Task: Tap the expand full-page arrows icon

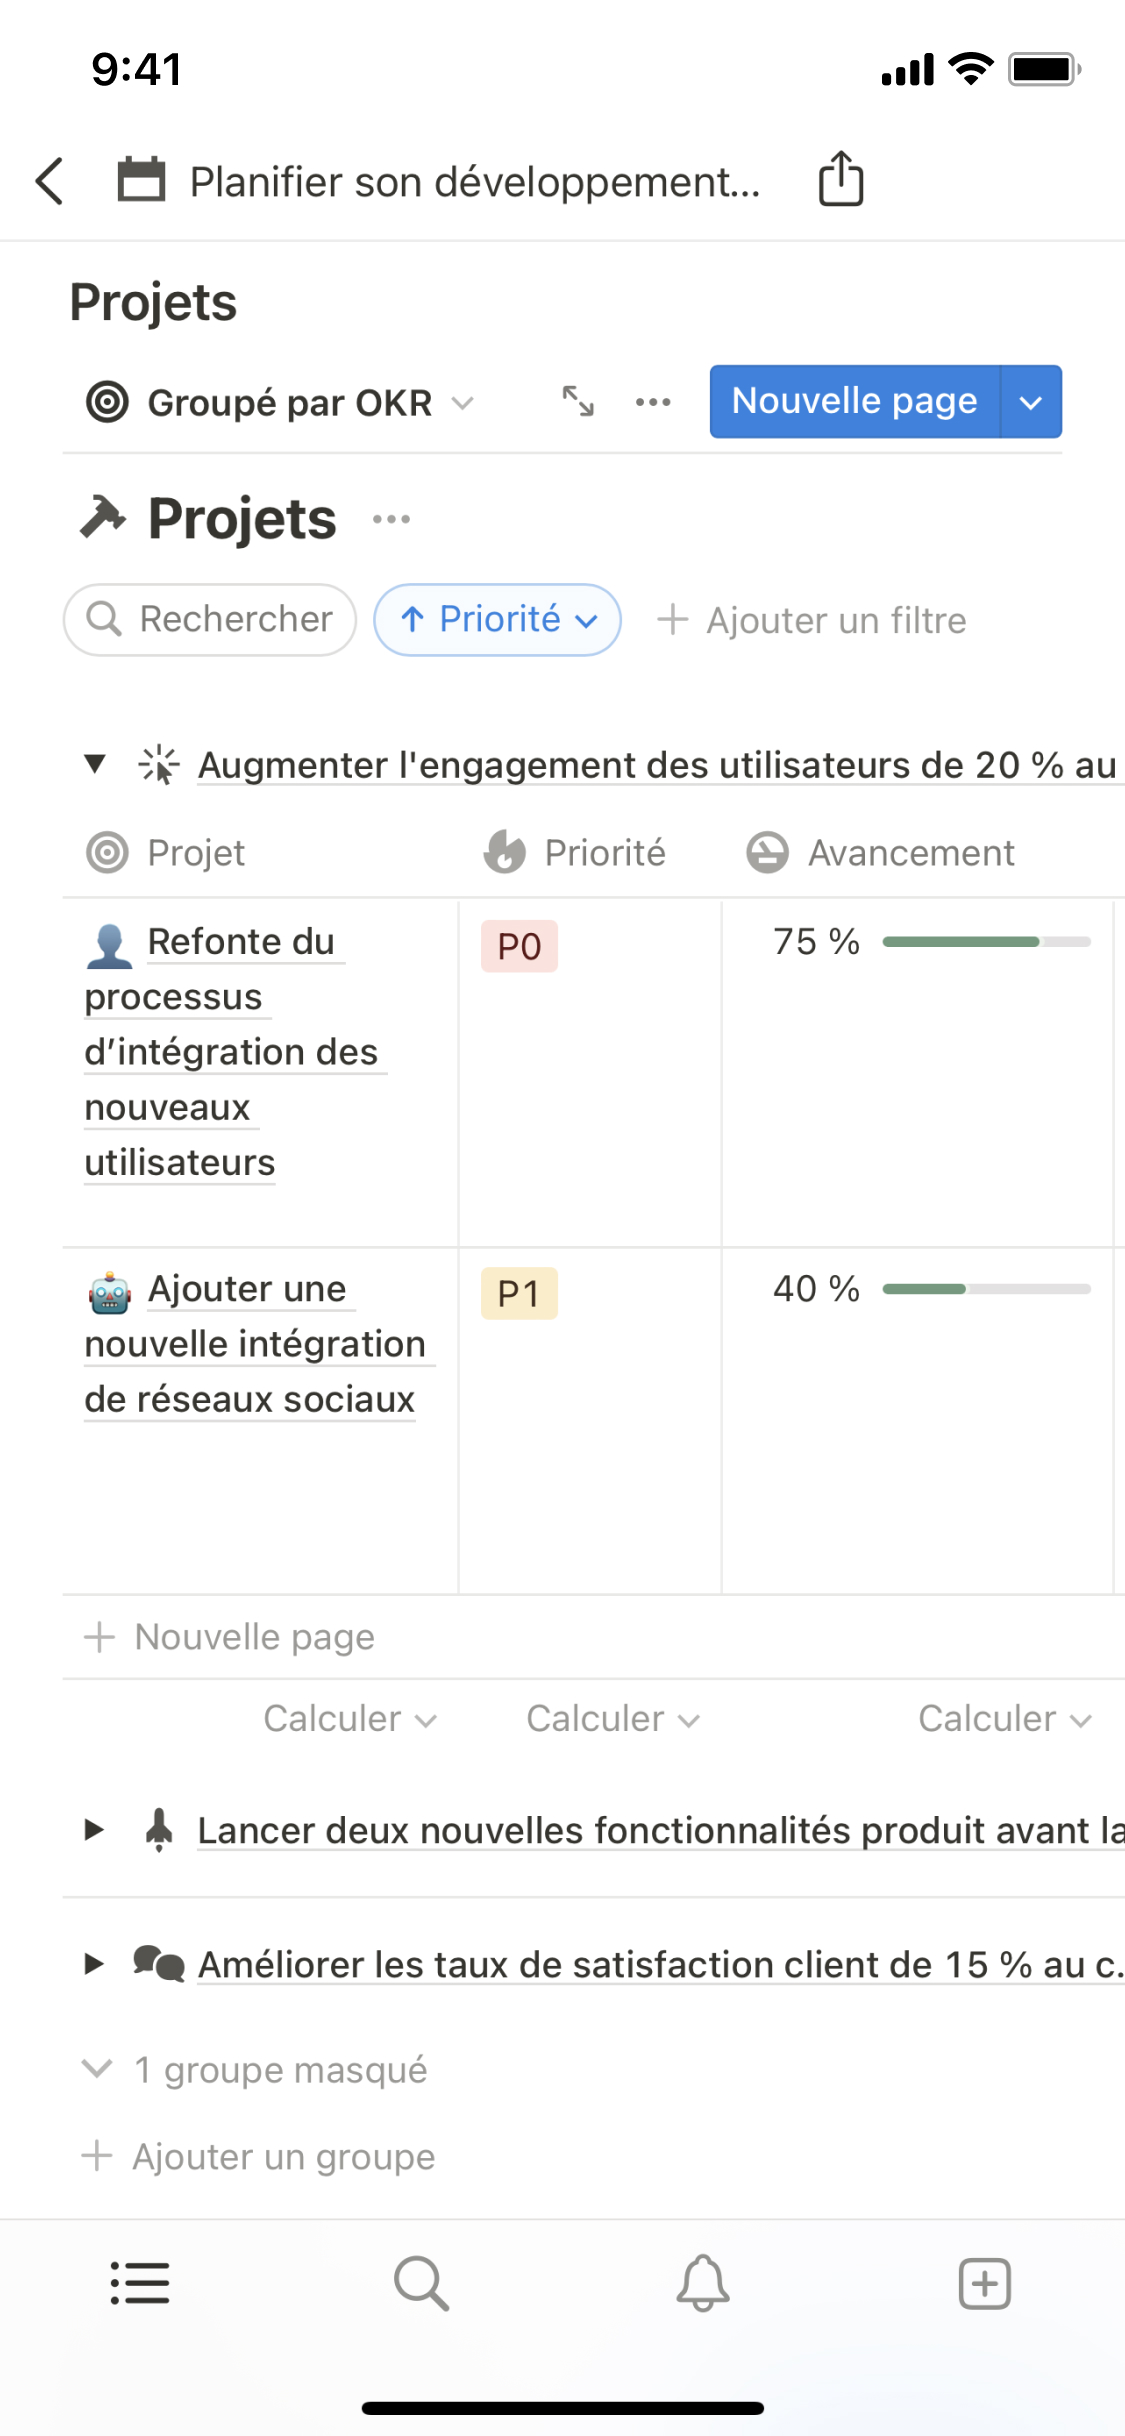Action: (x=578, y=401)
